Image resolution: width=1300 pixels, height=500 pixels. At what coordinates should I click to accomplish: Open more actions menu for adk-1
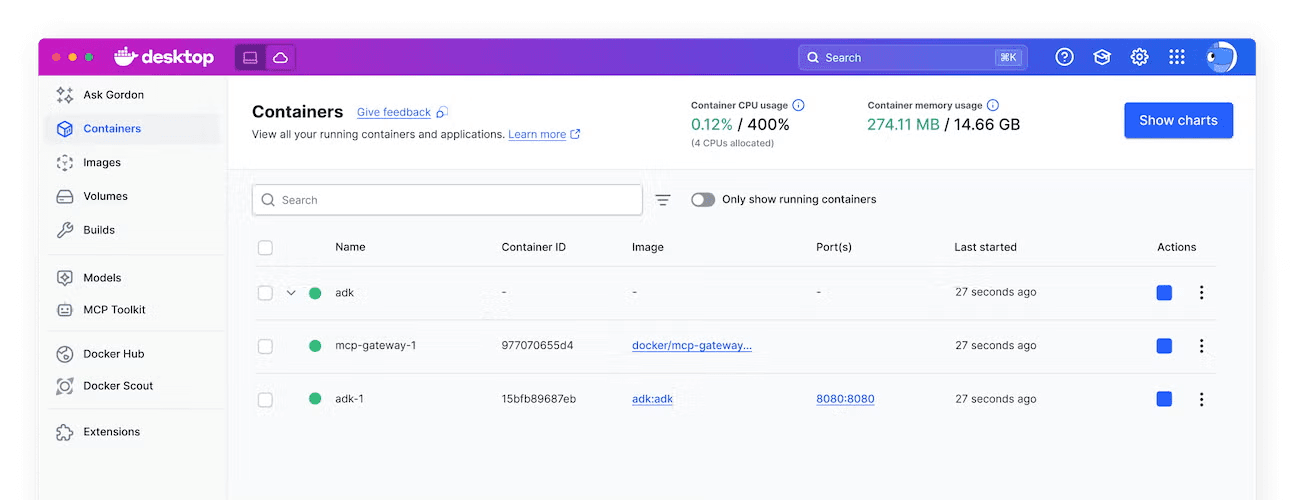coord(1201,399)
